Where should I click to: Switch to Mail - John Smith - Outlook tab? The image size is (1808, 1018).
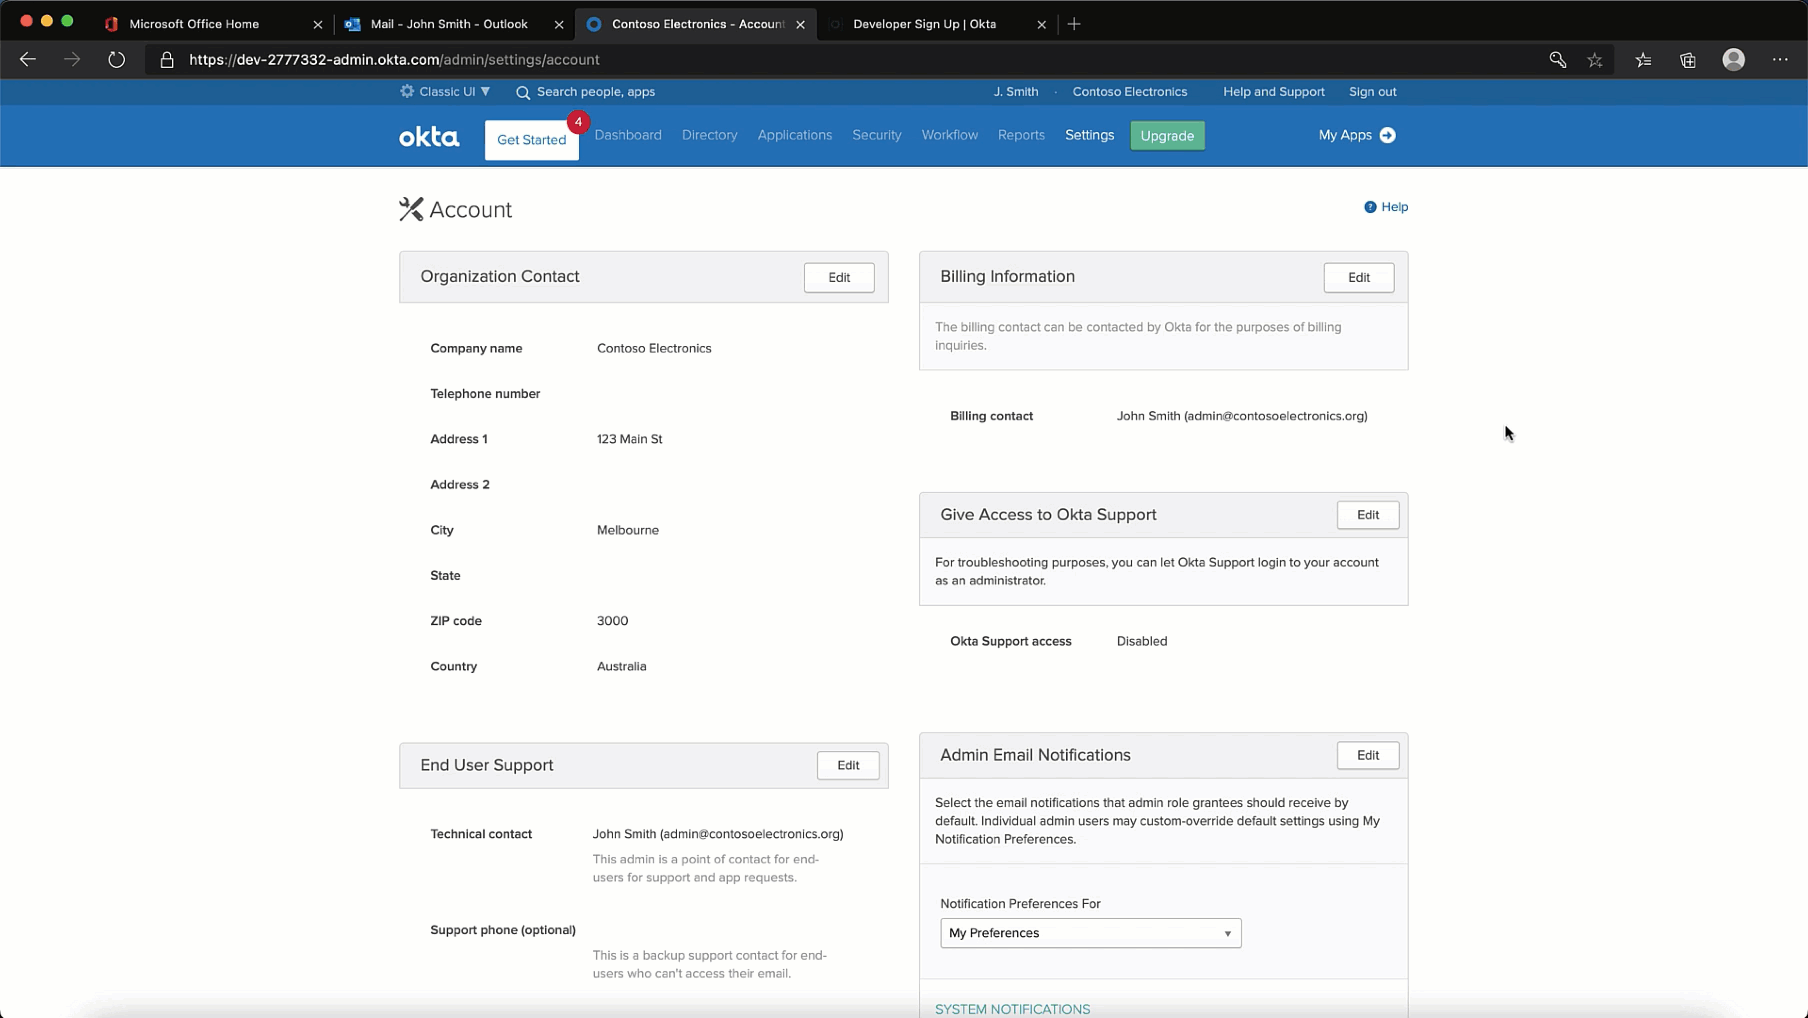click(449, 24)
